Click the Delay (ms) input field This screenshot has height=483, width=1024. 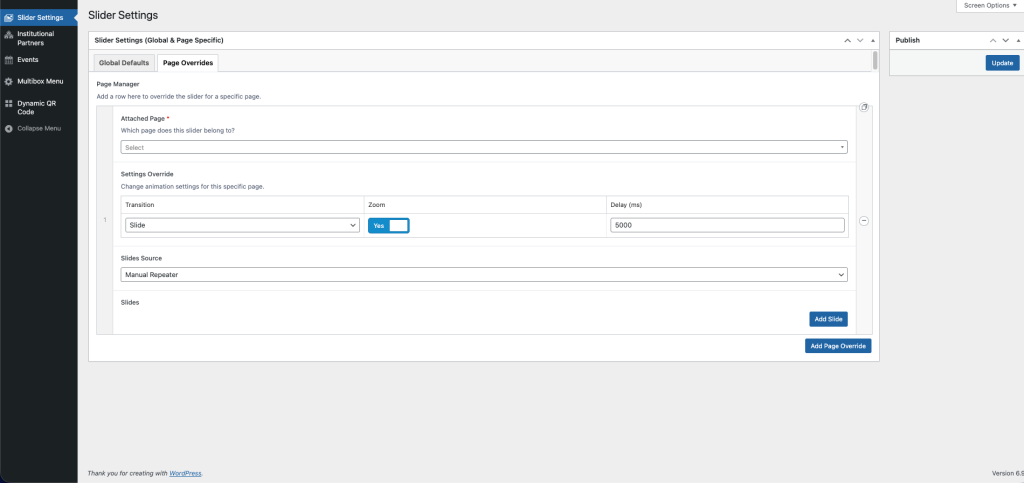click(x=728, y=226)
